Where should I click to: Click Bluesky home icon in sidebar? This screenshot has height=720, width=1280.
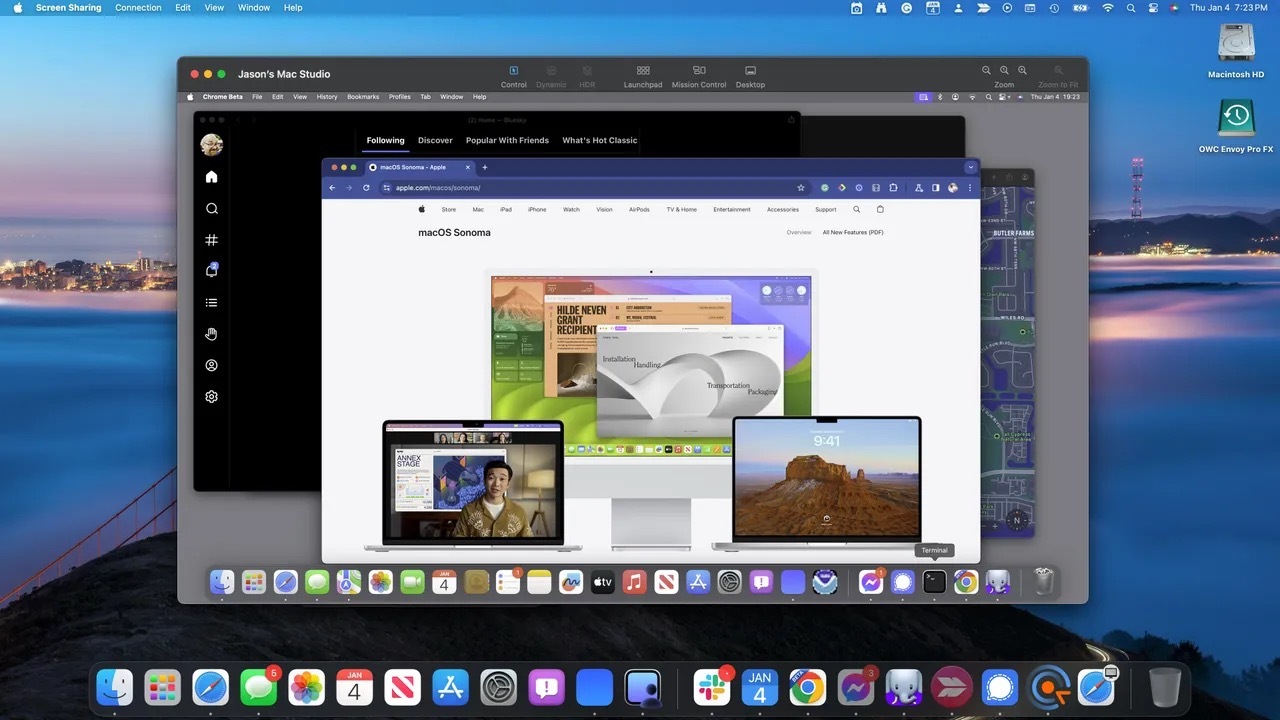[x=211, y=177]
